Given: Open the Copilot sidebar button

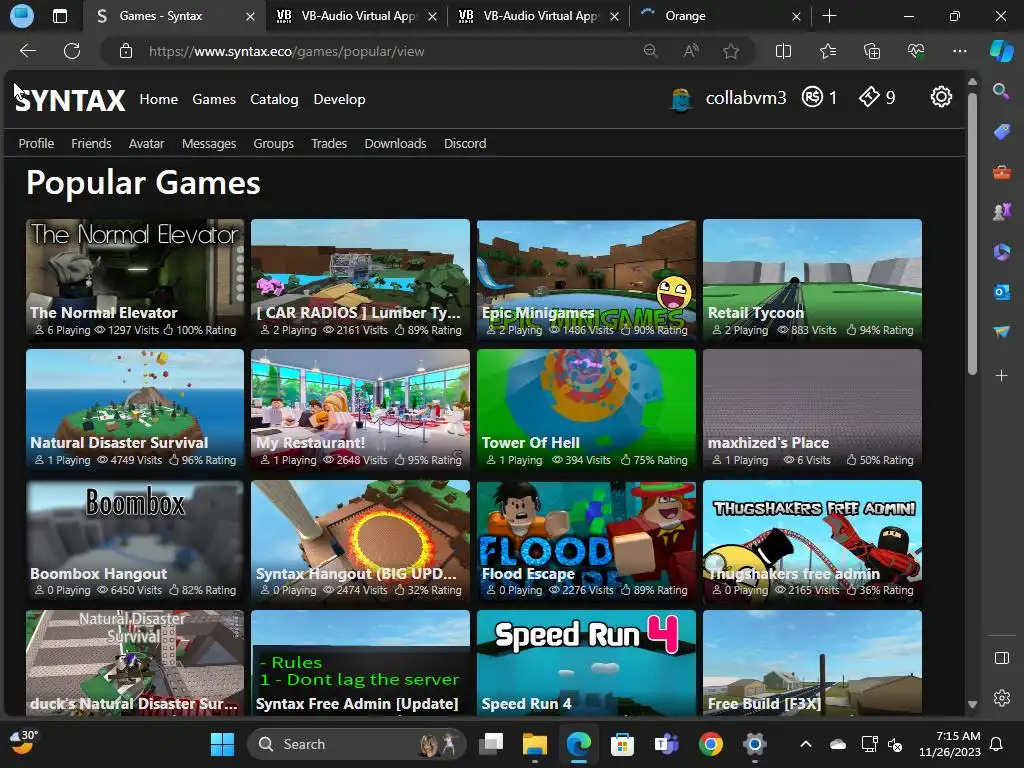Looking at the screenshot, I should tap(1001, 51).
